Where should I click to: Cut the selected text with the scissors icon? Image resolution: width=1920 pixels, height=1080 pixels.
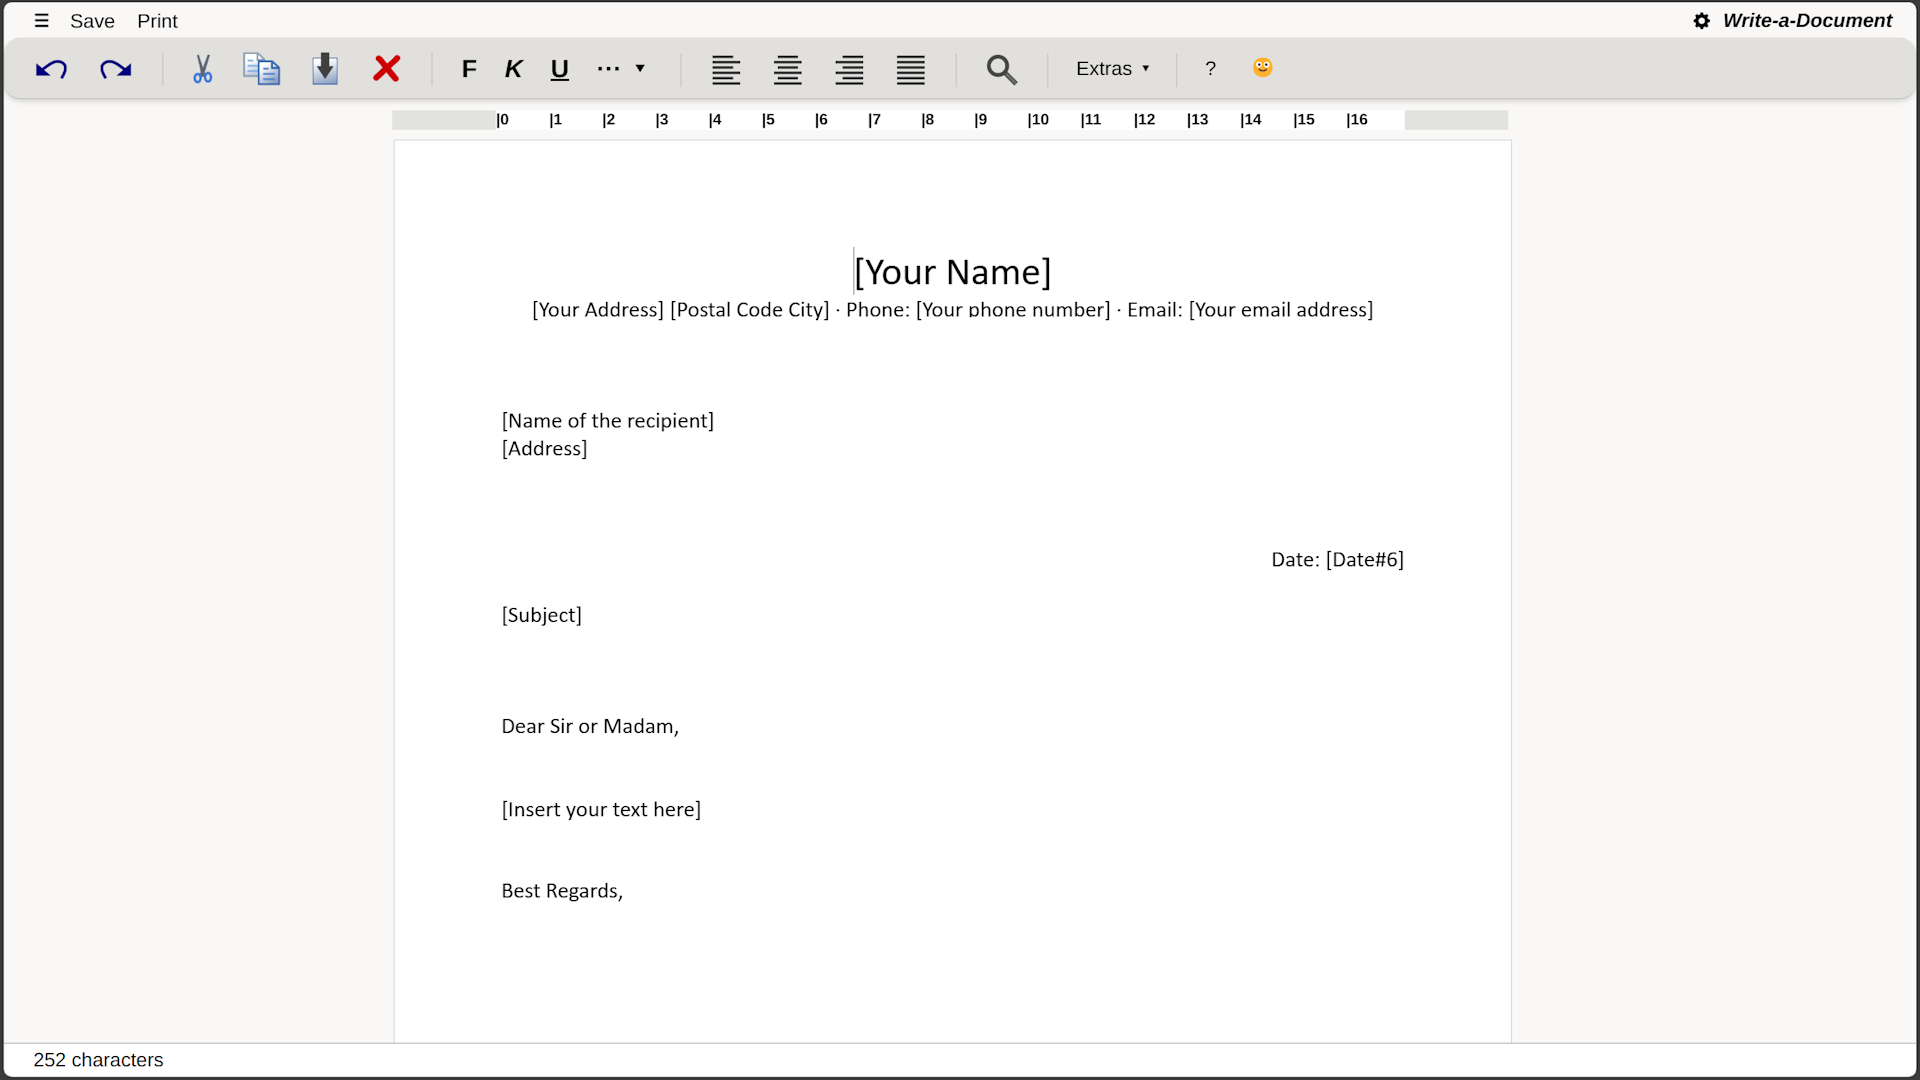[x=202, y=69]
